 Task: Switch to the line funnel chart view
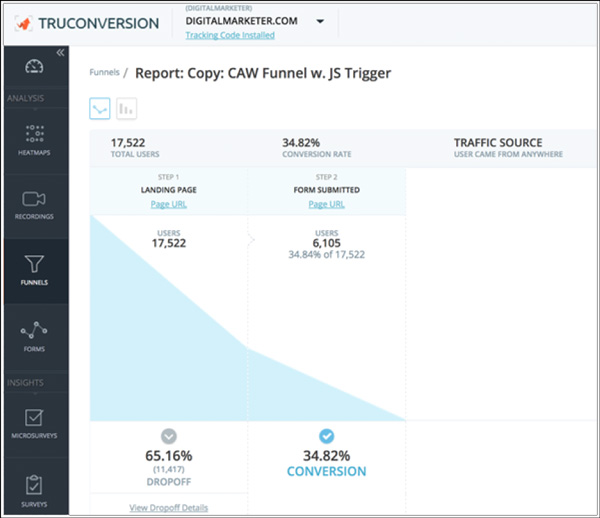[100, 109]
